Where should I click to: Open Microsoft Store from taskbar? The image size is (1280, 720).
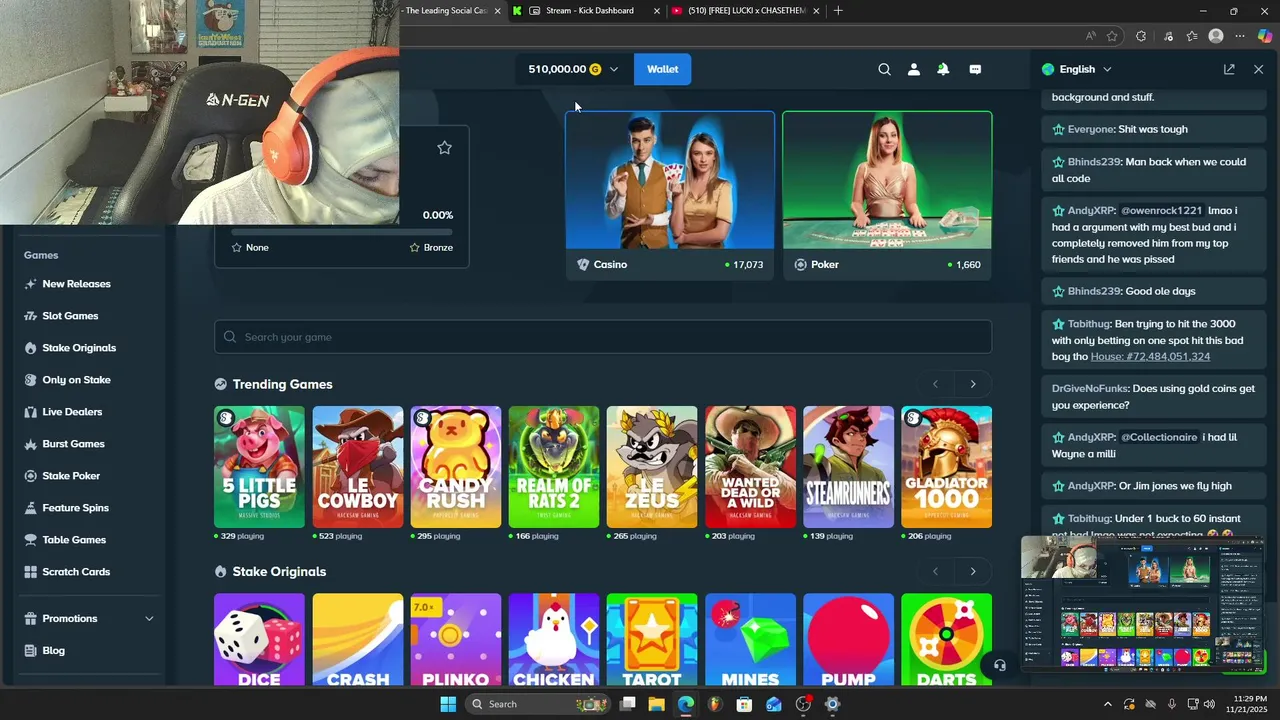(x=744, y=704)
